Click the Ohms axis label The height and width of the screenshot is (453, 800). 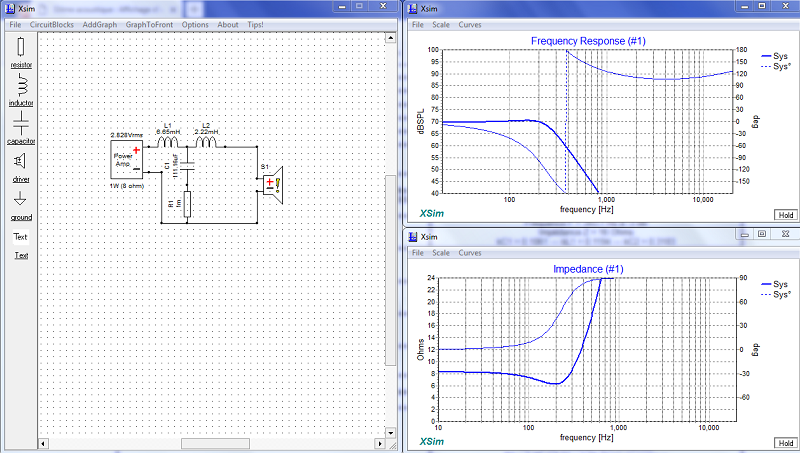tap(421, 349)
